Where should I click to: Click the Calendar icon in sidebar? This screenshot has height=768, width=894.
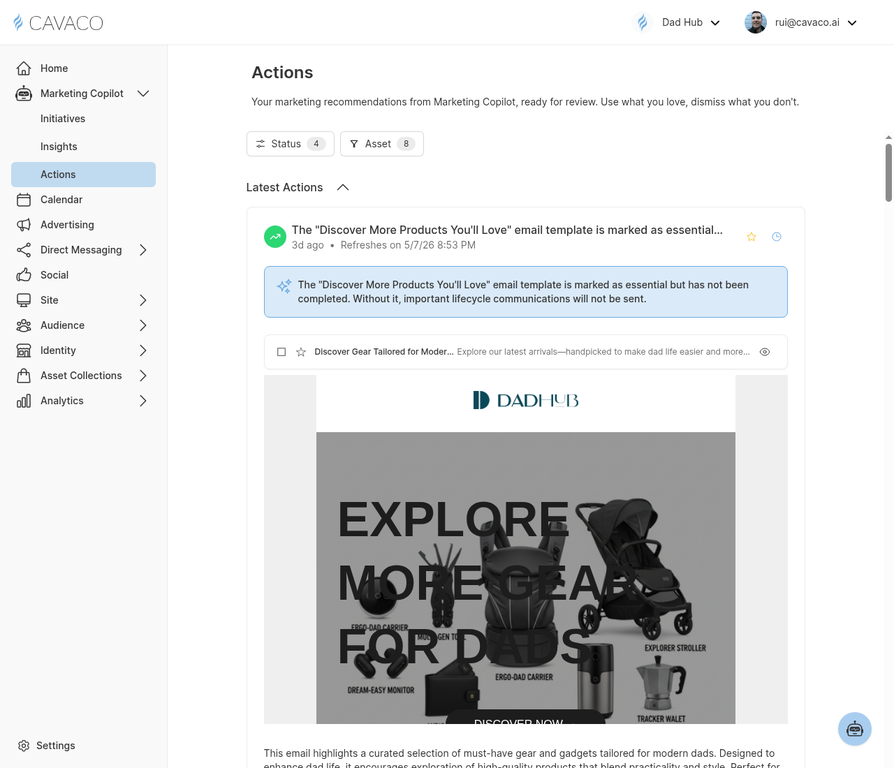coord(23,200)
